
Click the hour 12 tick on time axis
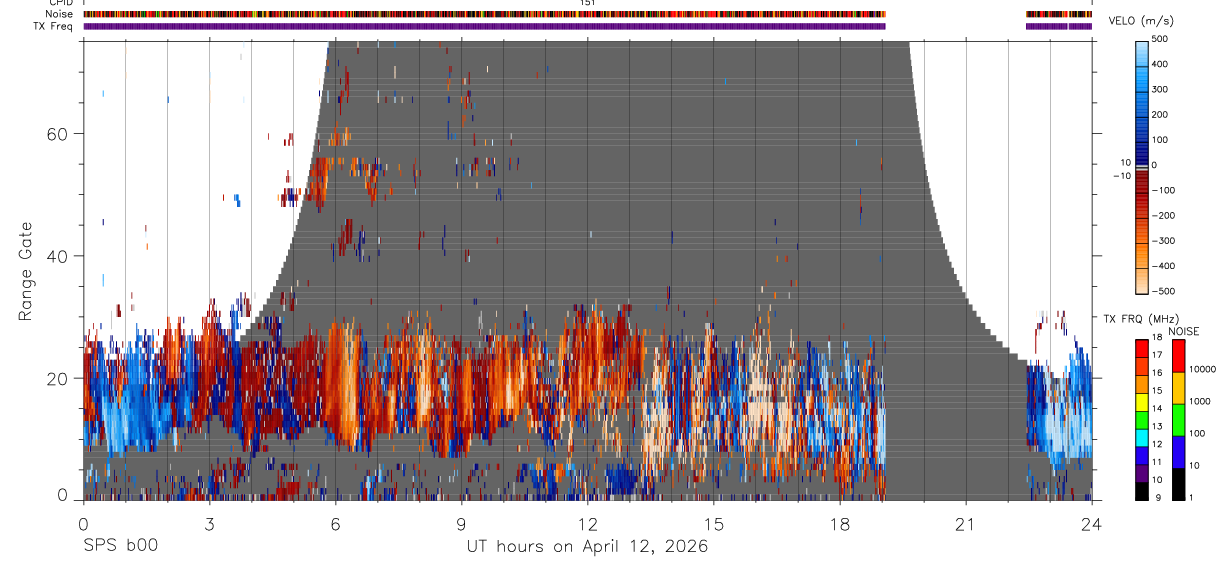(587, 523)
